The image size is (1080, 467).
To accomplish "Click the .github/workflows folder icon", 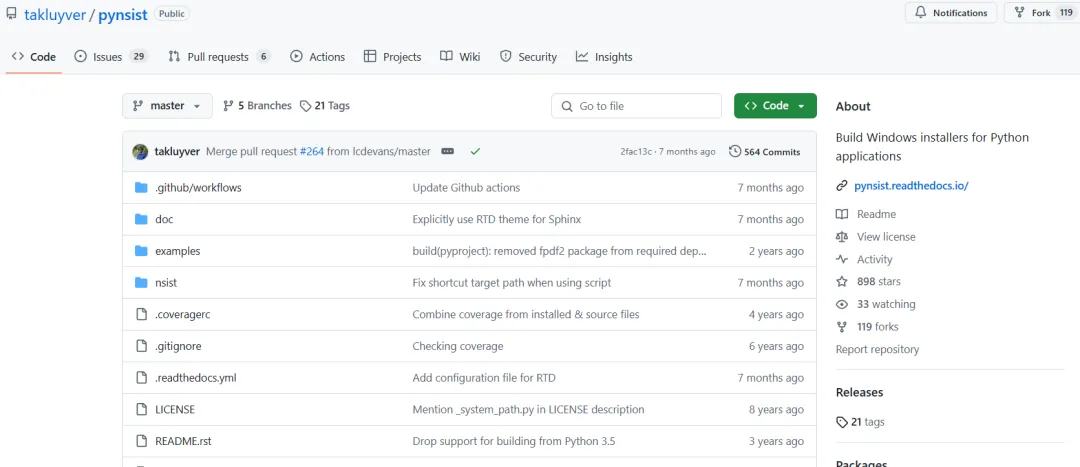I will click(x=141, y=187).
